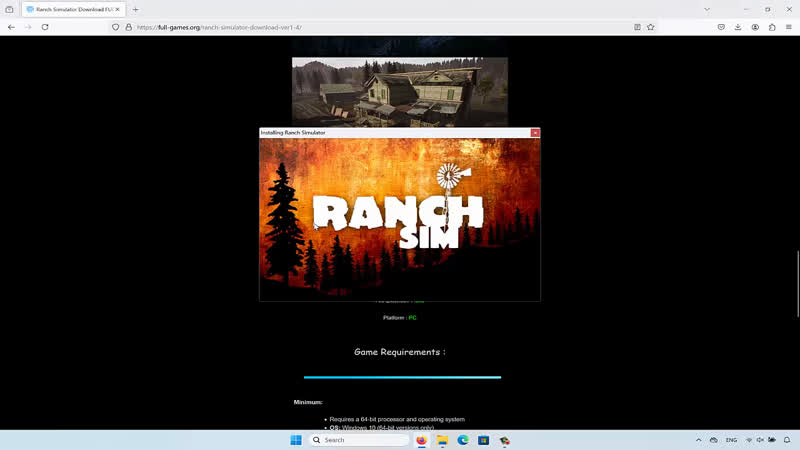Open File Explorer from the taskbar
The width and height of the screenshot is (800, 450).
442,440
